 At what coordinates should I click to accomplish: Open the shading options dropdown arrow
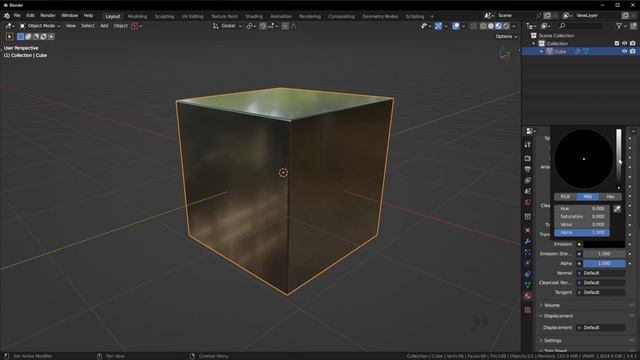pos(514,26)
